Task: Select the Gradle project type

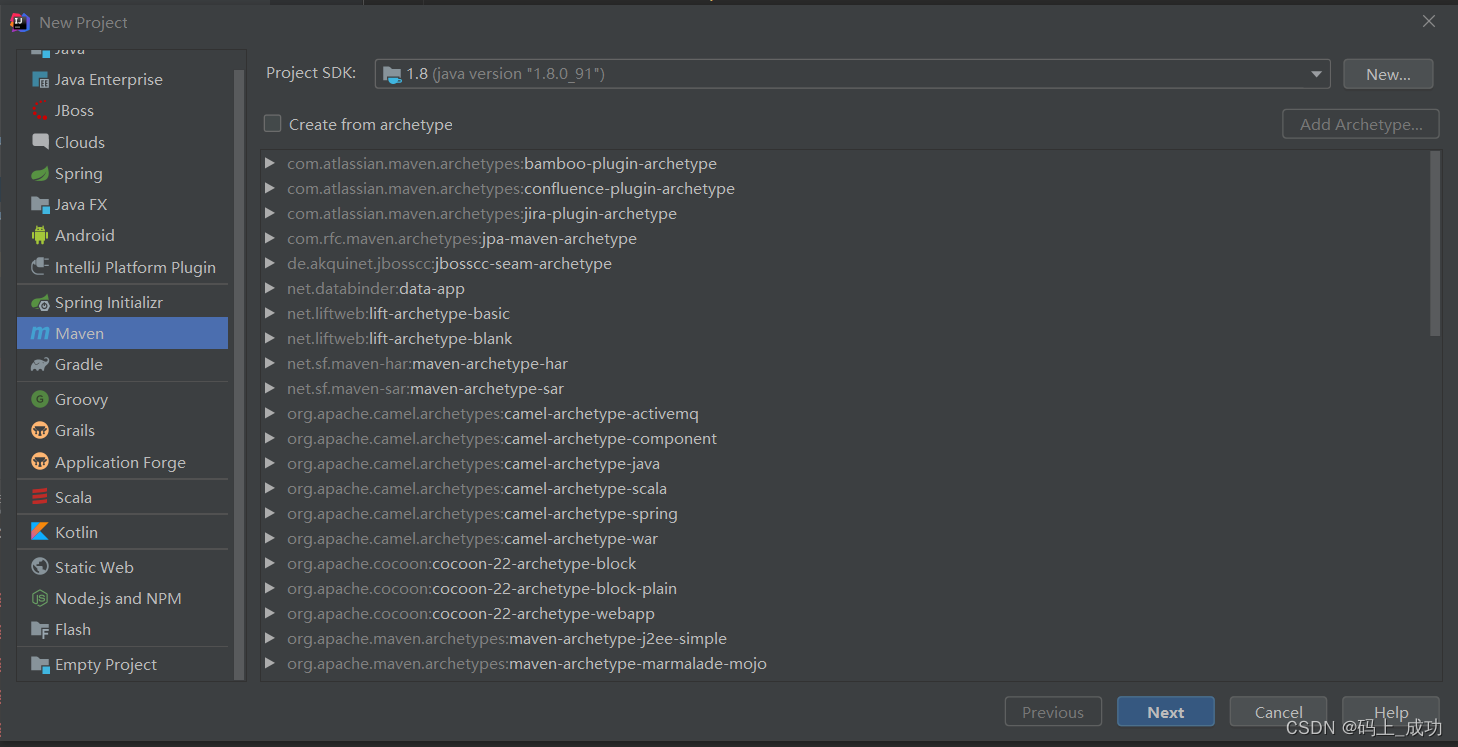Action: click(77, 364)
